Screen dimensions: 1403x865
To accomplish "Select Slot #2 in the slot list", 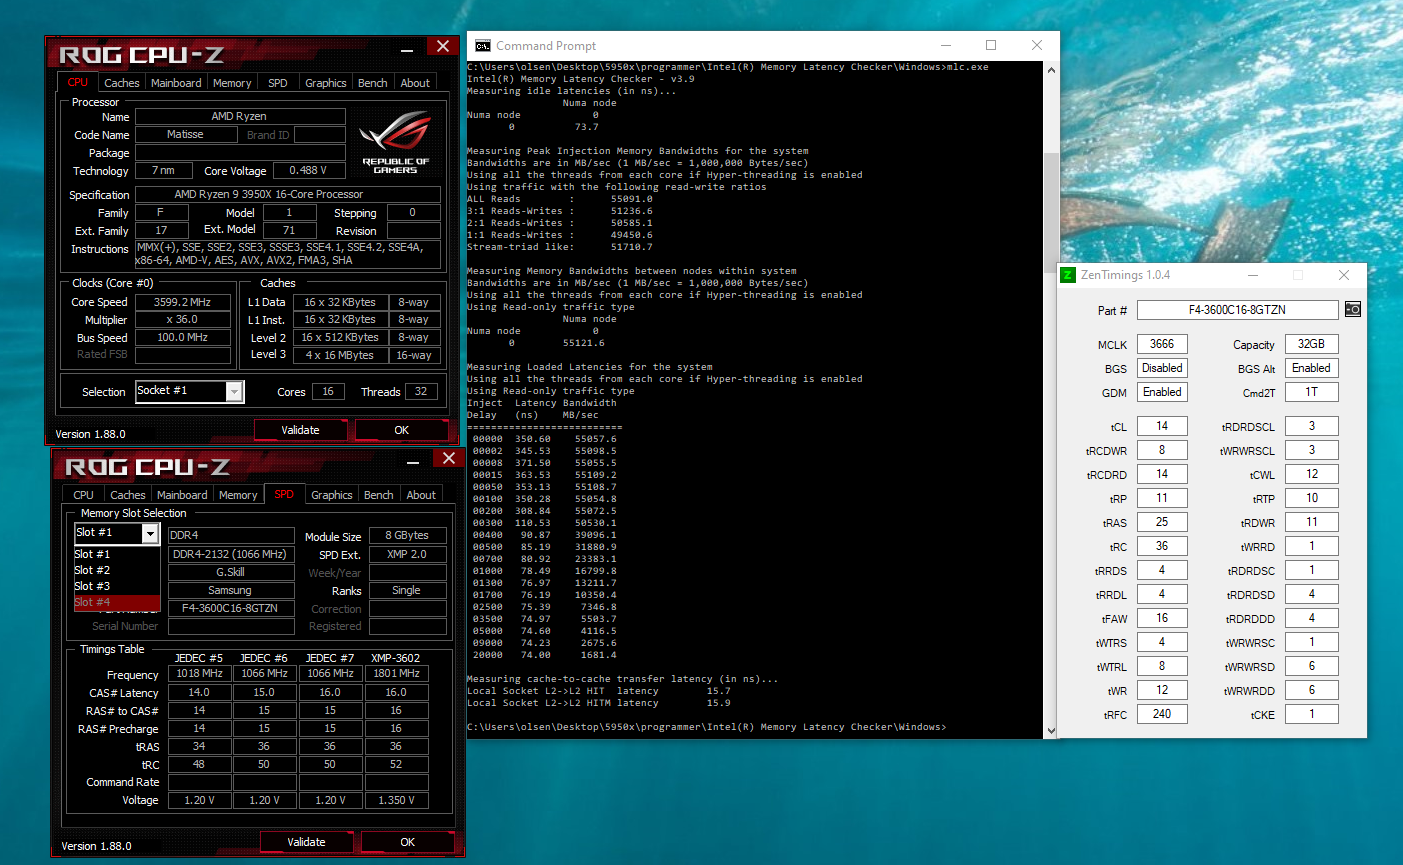I will (x=117, y=570).
